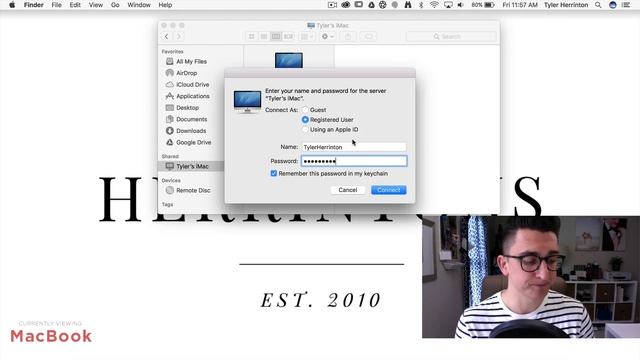Go back in the Finder window

pyautogui.click(x=167, y=36)
